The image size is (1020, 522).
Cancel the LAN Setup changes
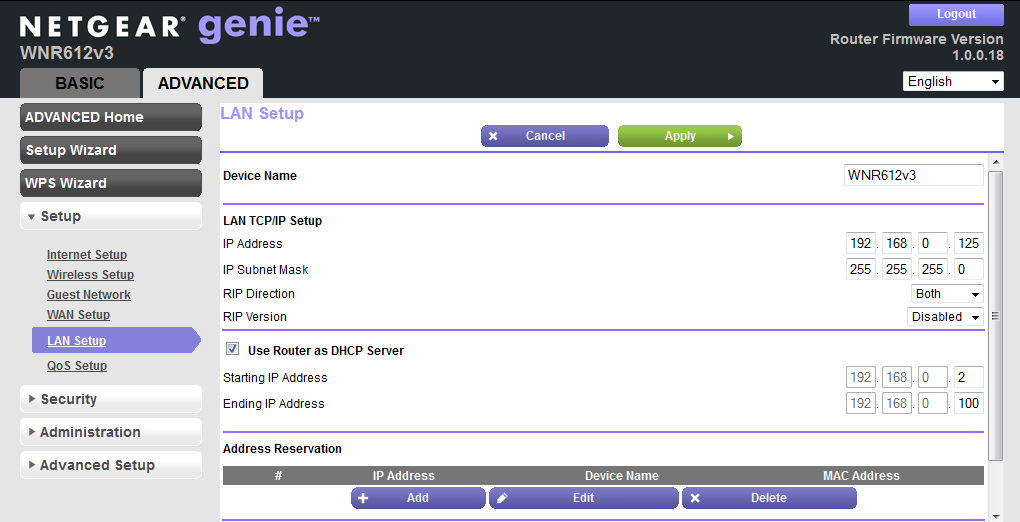(x=545, y=136)
